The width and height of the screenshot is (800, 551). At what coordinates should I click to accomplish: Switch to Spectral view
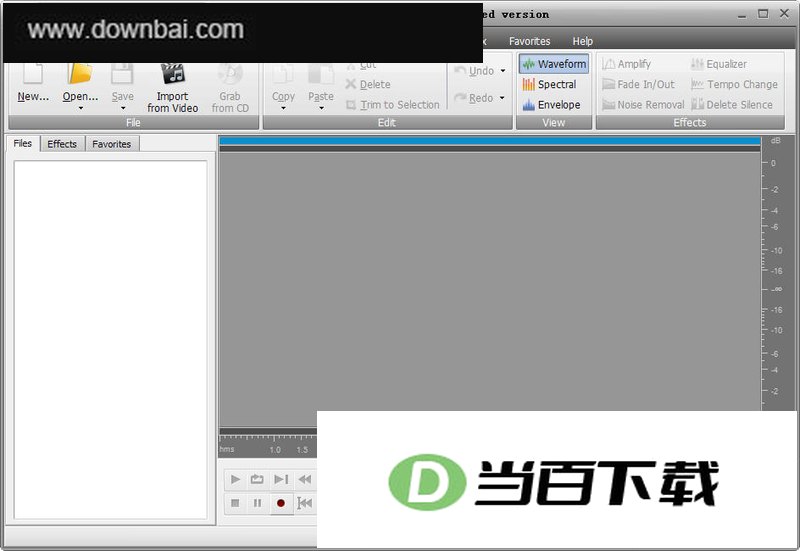549,84
